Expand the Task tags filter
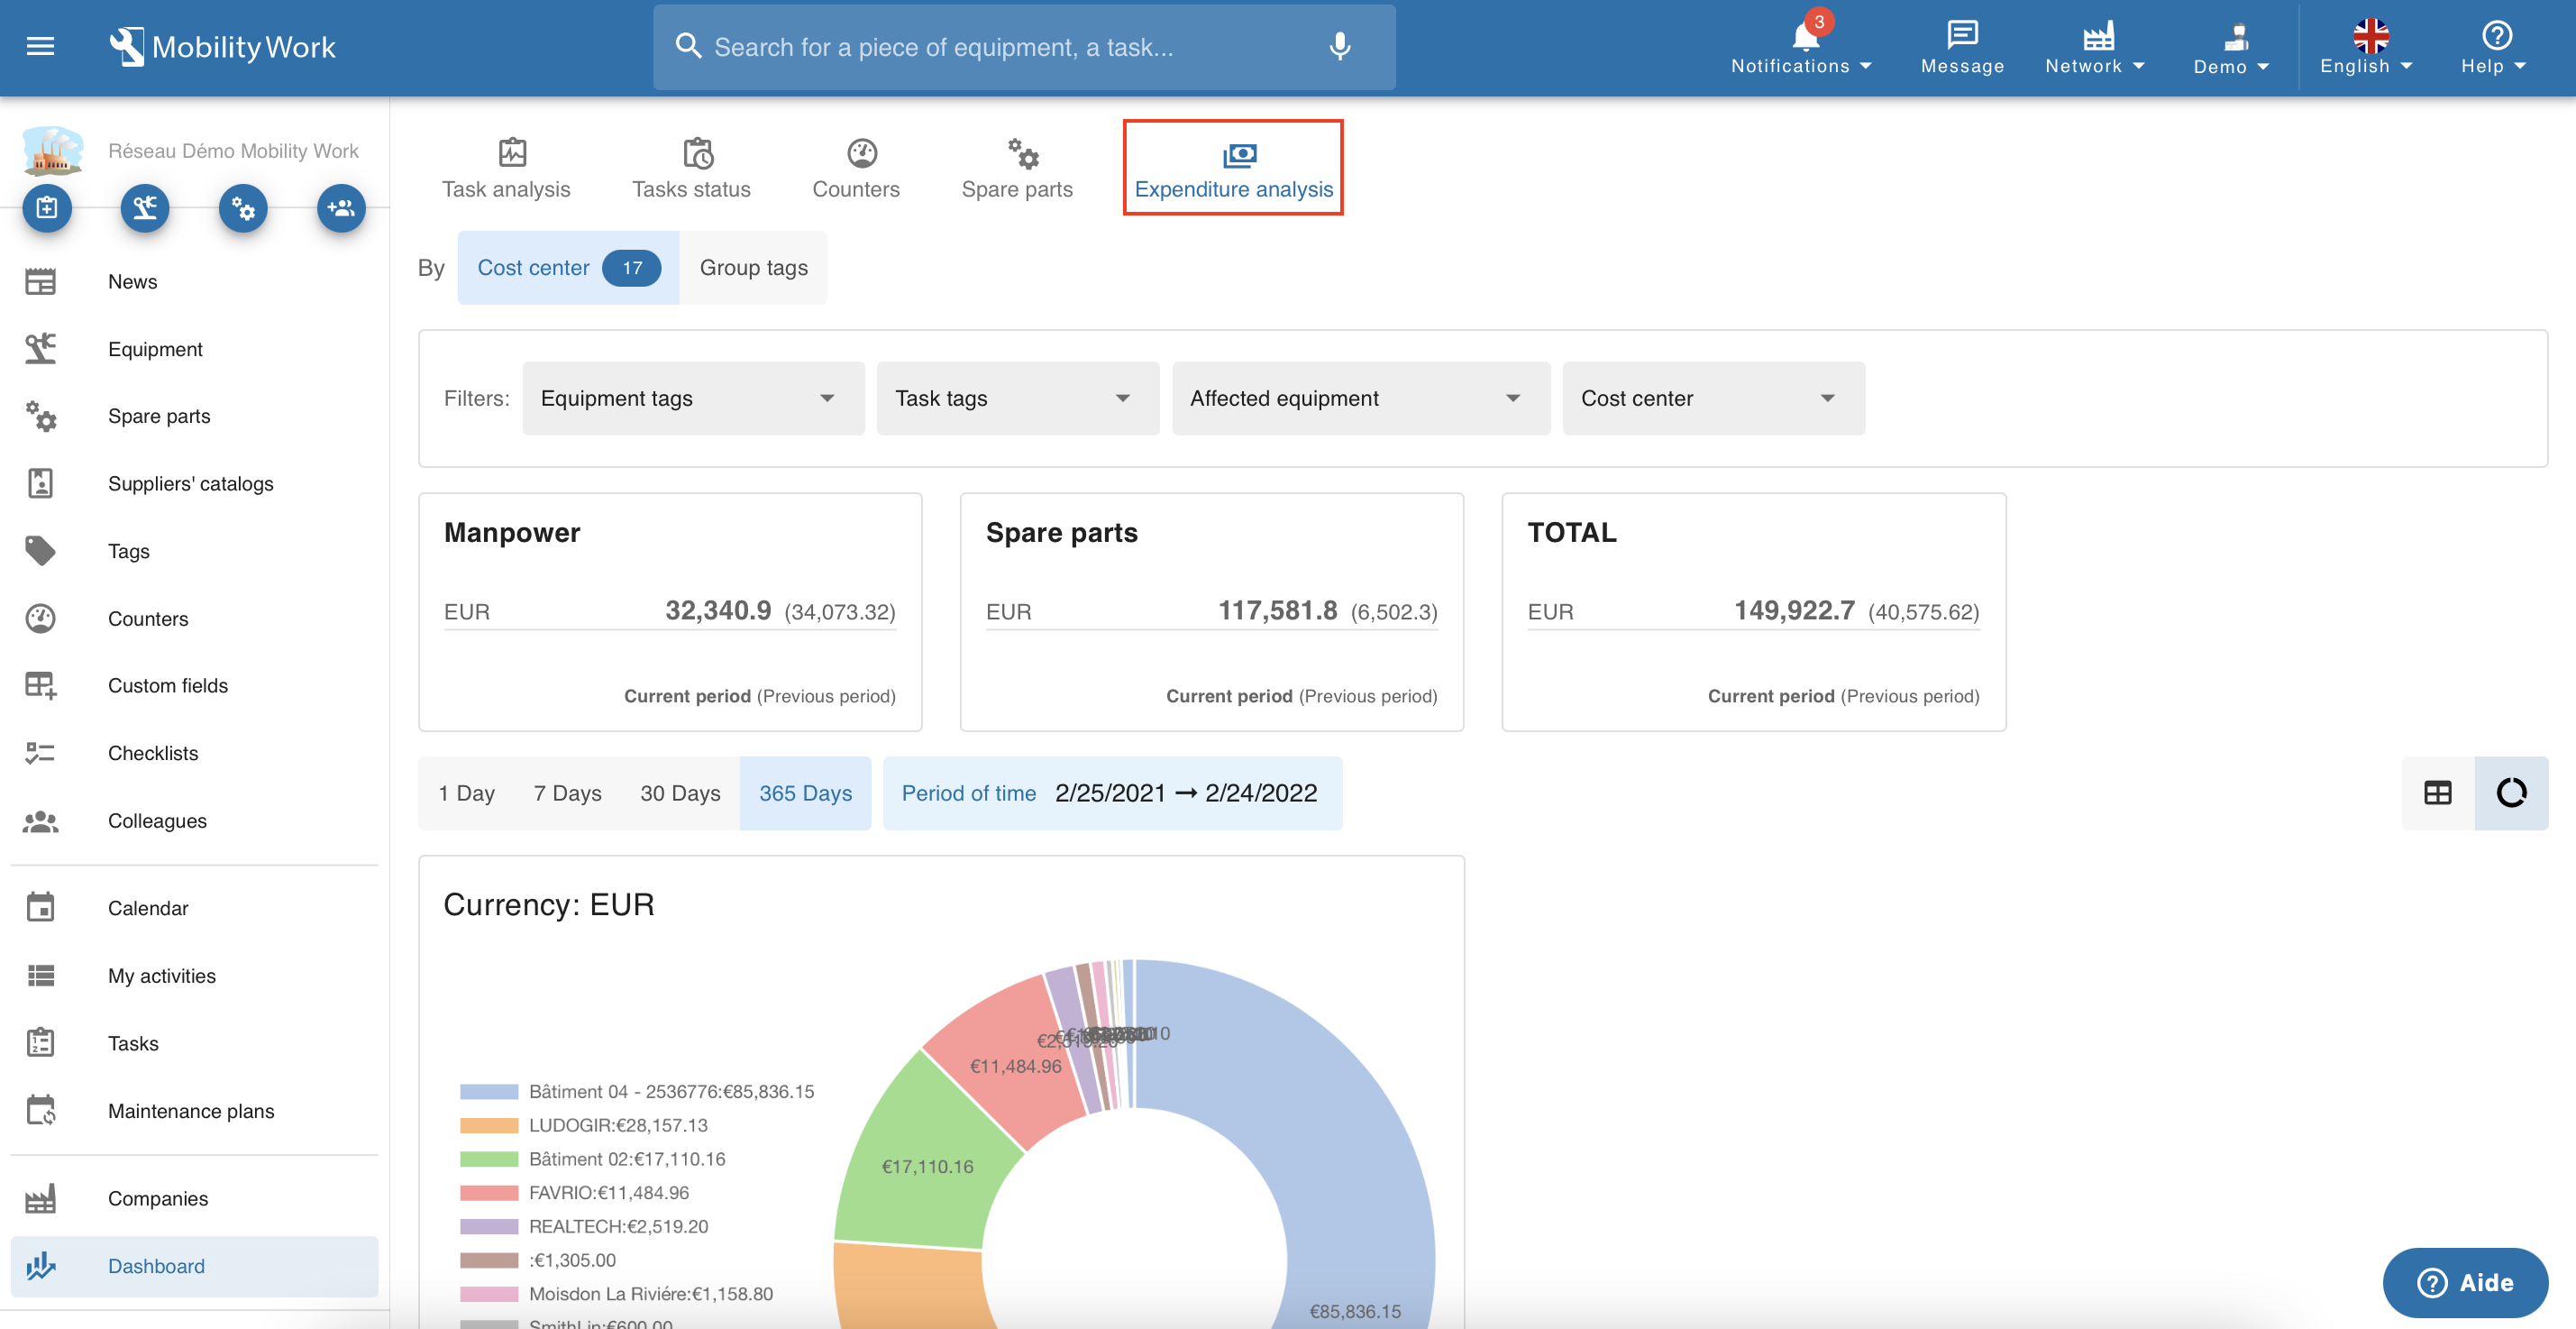 point(1018,398)
